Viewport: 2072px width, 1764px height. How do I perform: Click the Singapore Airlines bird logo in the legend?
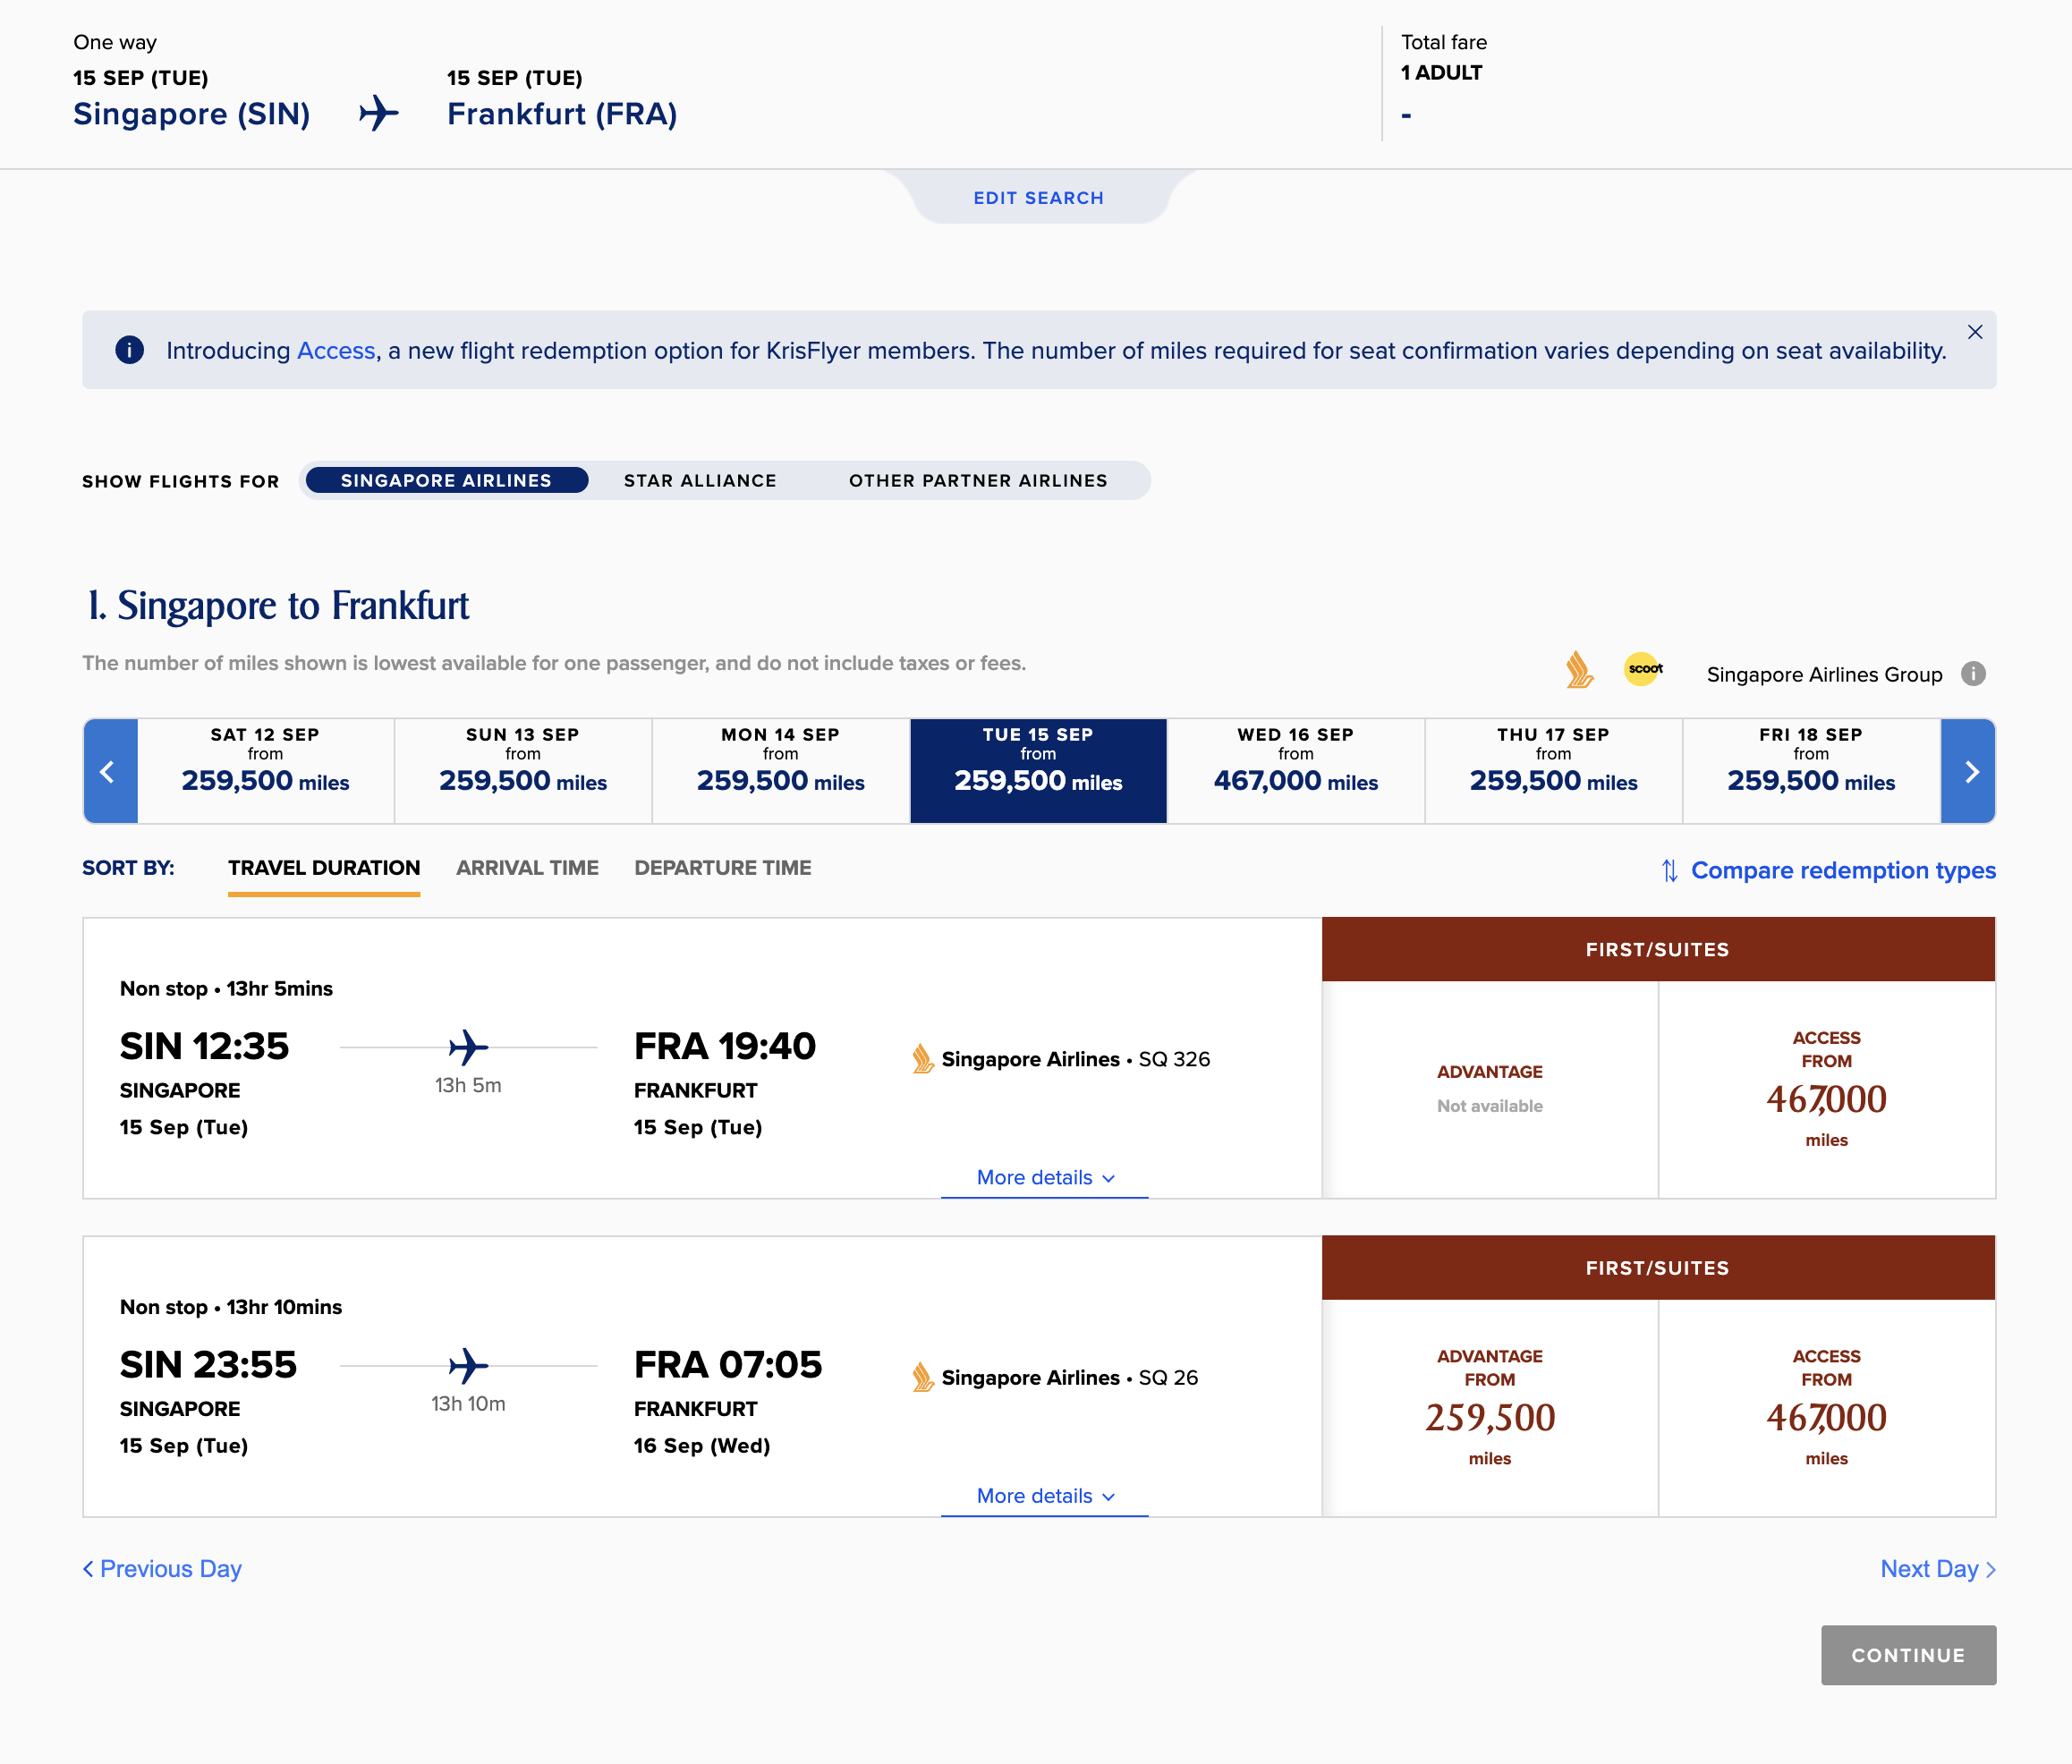(x=1578, y=670)
